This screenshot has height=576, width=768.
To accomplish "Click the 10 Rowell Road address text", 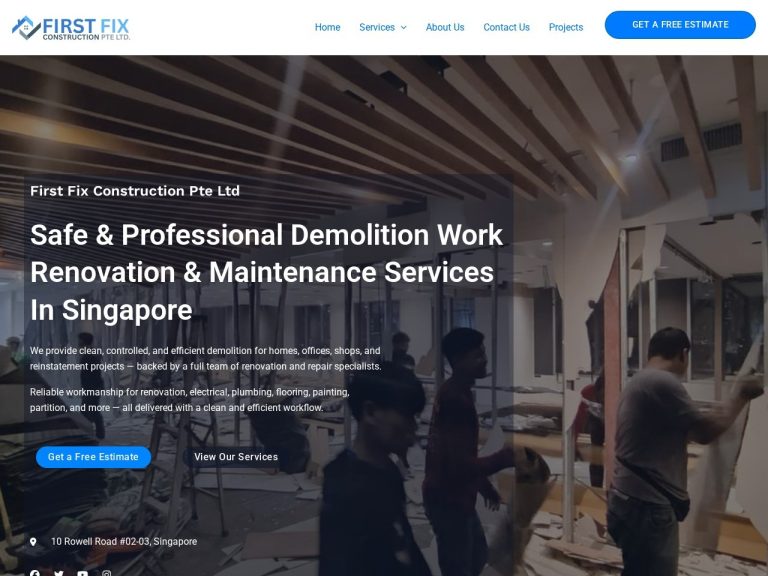I will [x=124, y=542].
